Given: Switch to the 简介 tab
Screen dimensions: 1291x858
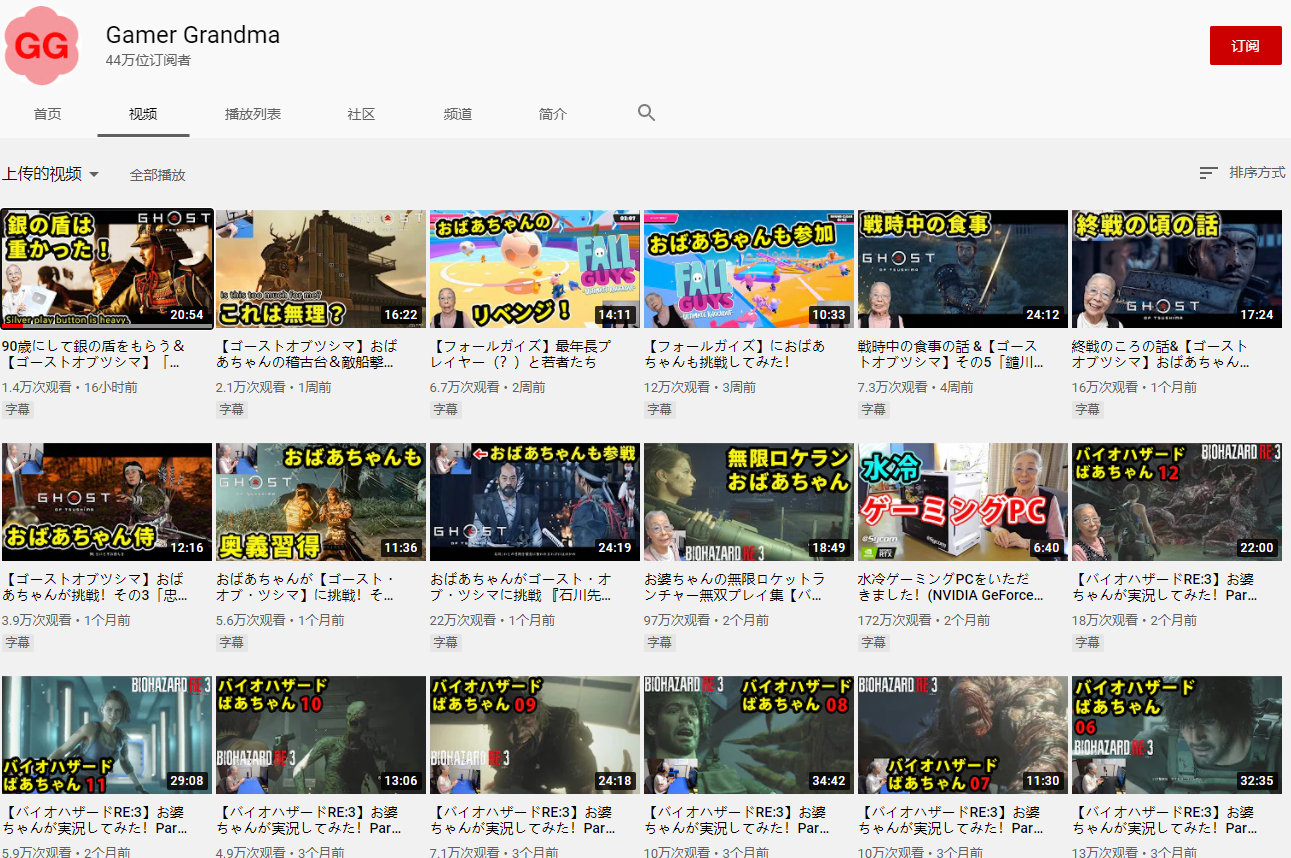Looking at the screenshot, I should (553, 114).
